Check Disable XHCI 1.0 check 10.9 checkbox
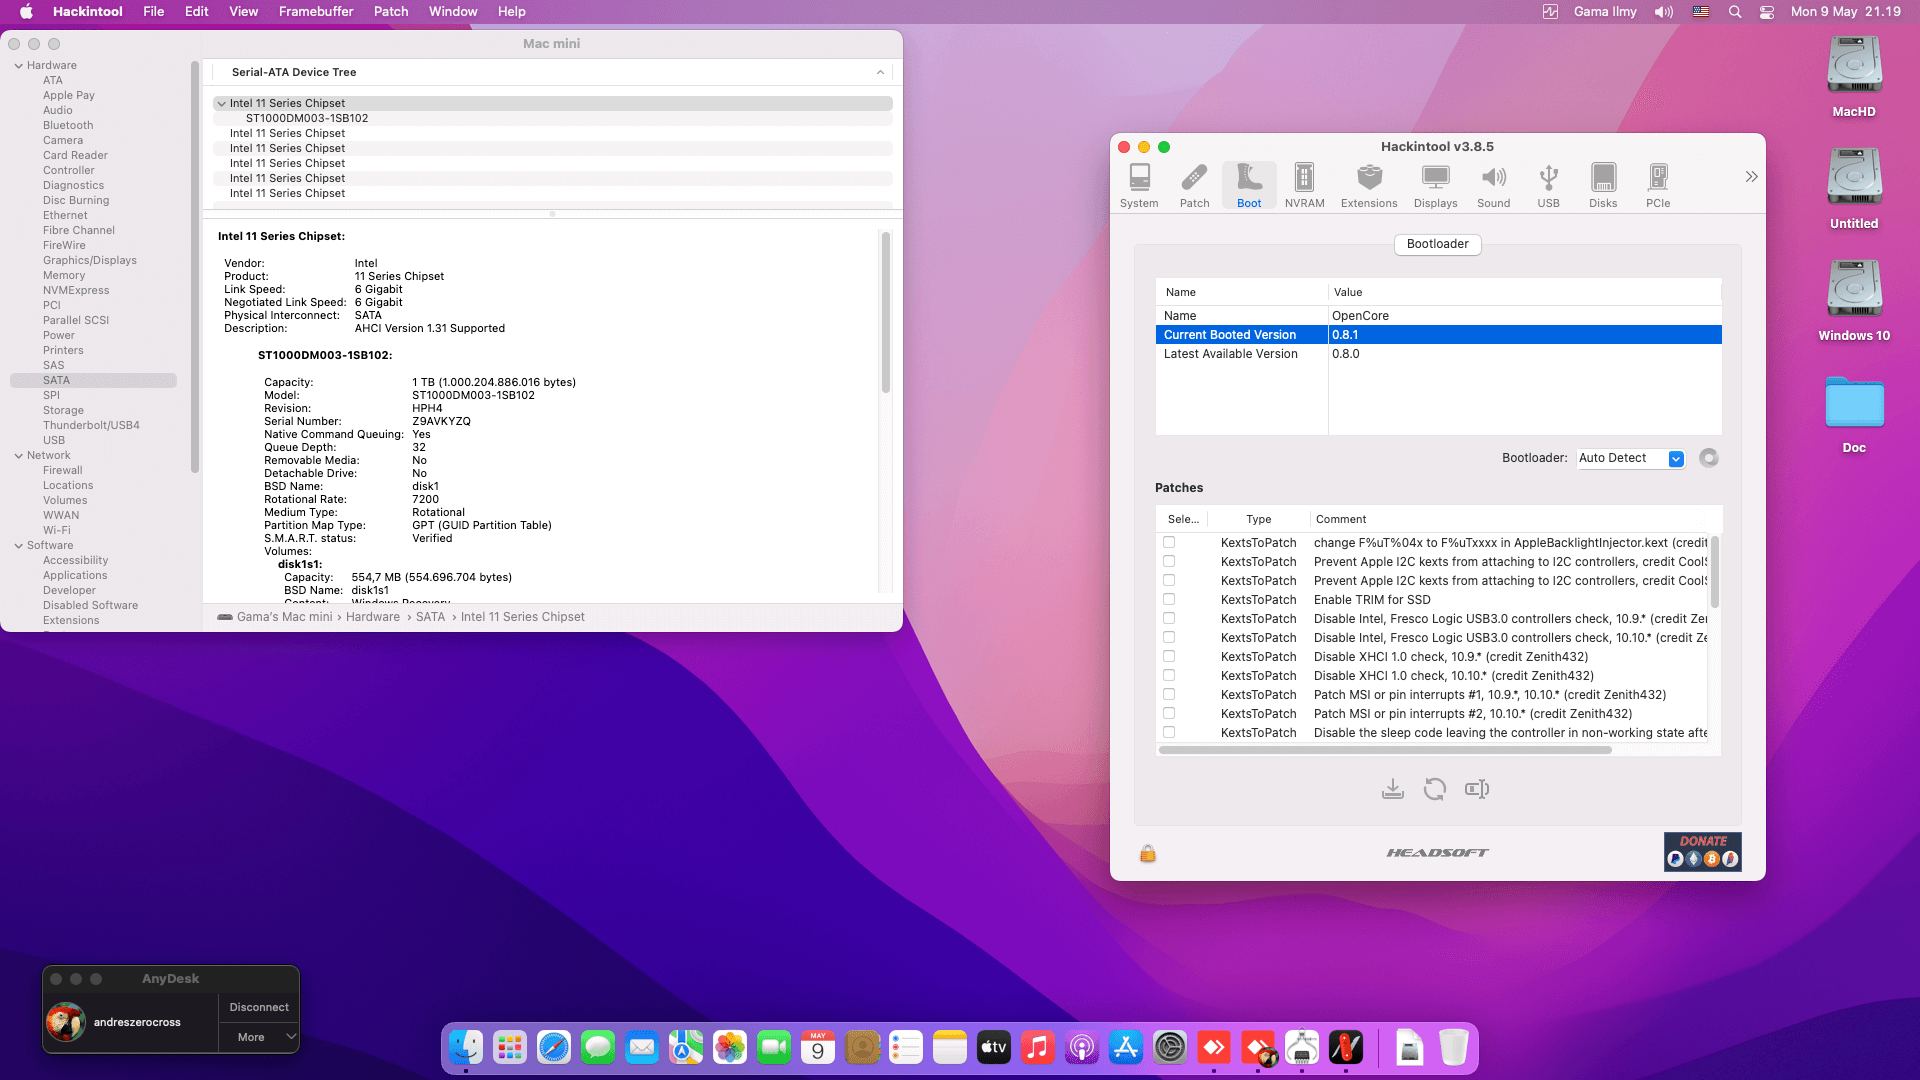The image size is (1920, 1080). (1169, 656)
